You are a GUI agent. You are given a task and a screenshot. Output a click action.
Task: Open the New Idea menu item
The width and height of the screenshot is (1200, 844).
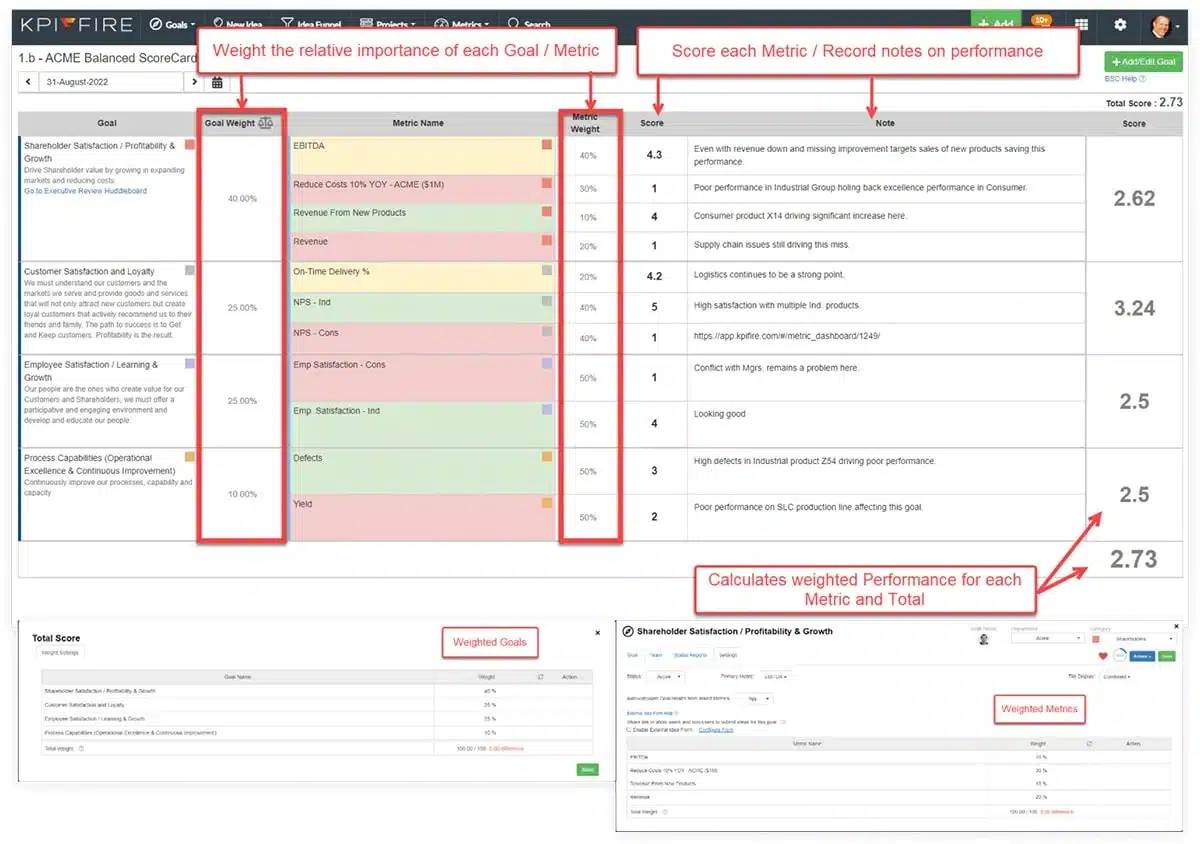(236, 24)
